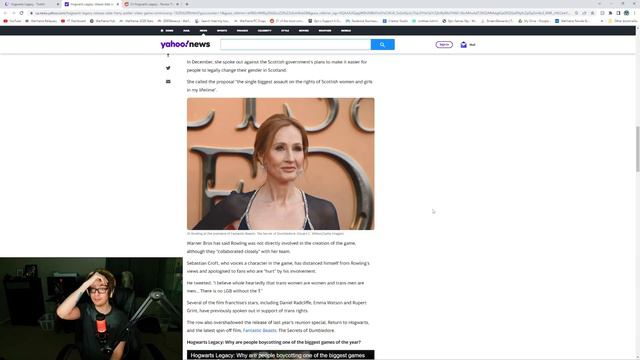
Task: Play the Hogwarts Legacy boycott video
Action: click(280, 355)
